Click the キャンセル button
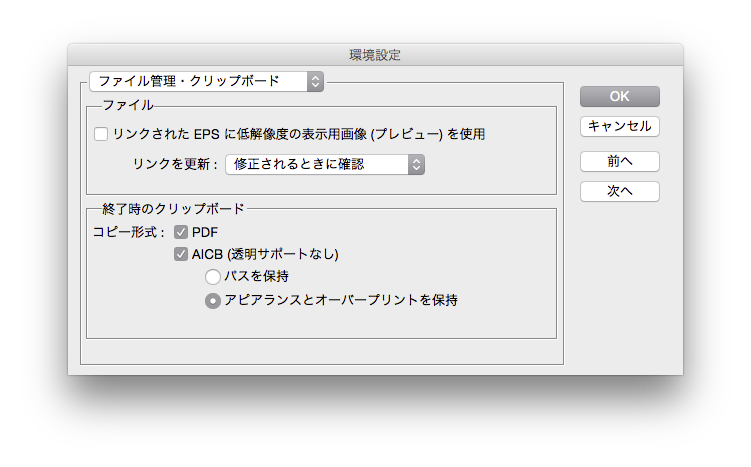The height and width of the screenshot is (467, 751). (619, 126)
